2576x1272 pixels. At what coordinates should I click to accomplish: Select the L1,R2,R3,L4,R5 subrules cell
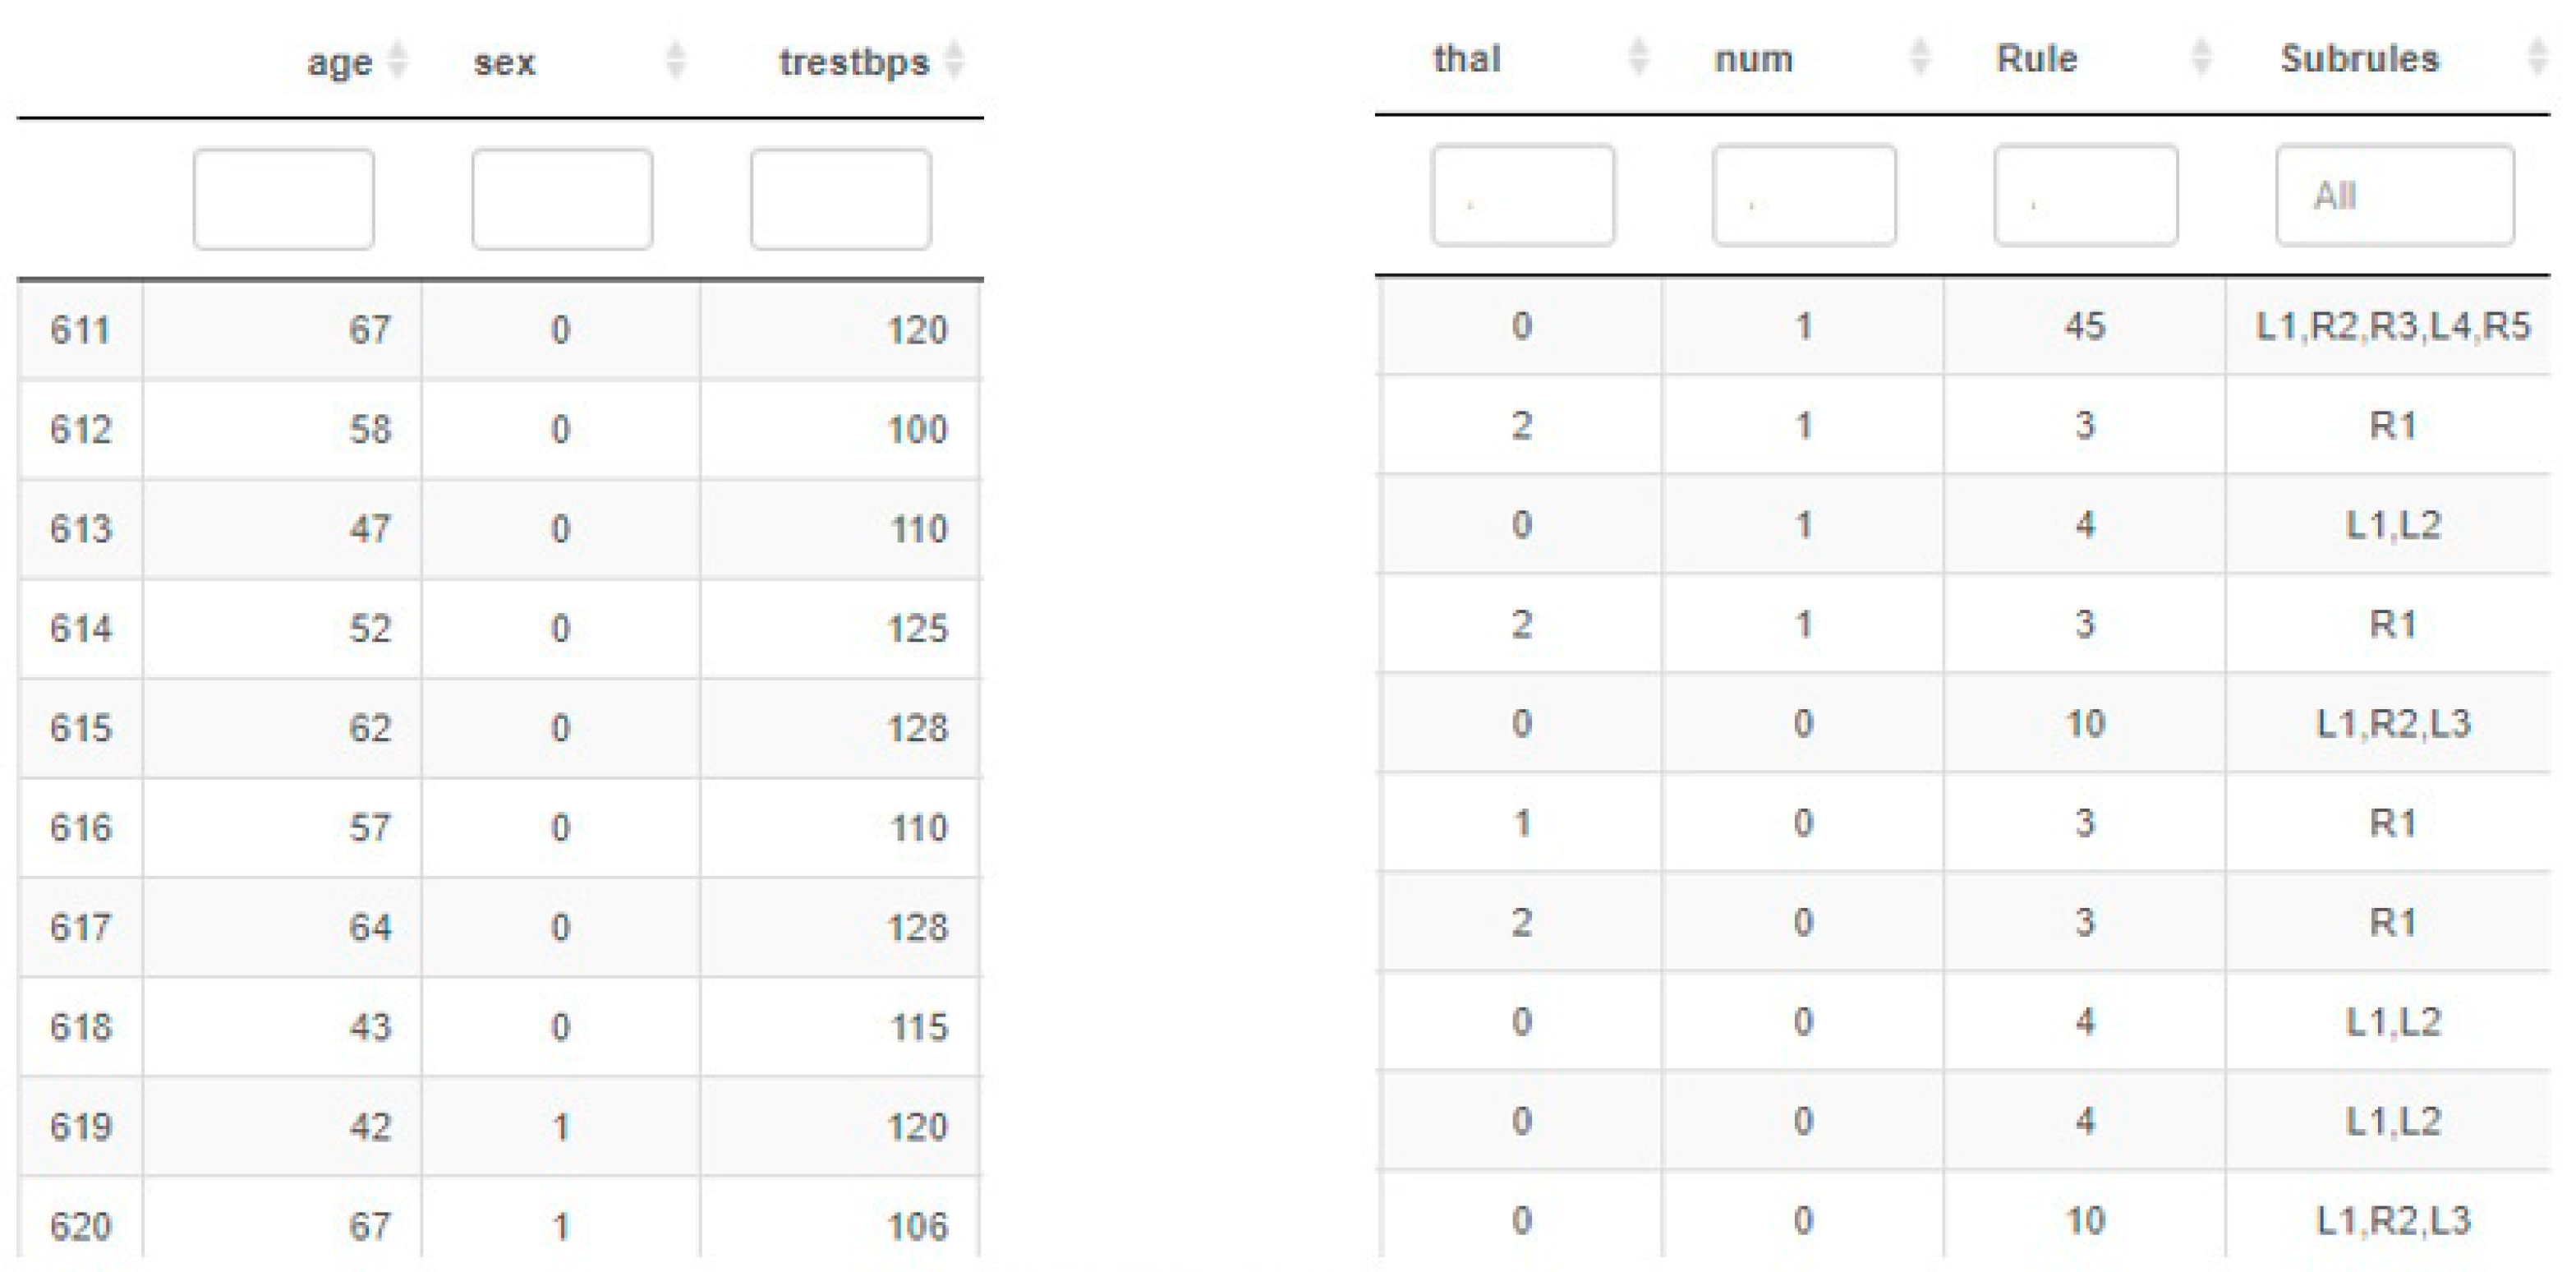point(2393,326)
